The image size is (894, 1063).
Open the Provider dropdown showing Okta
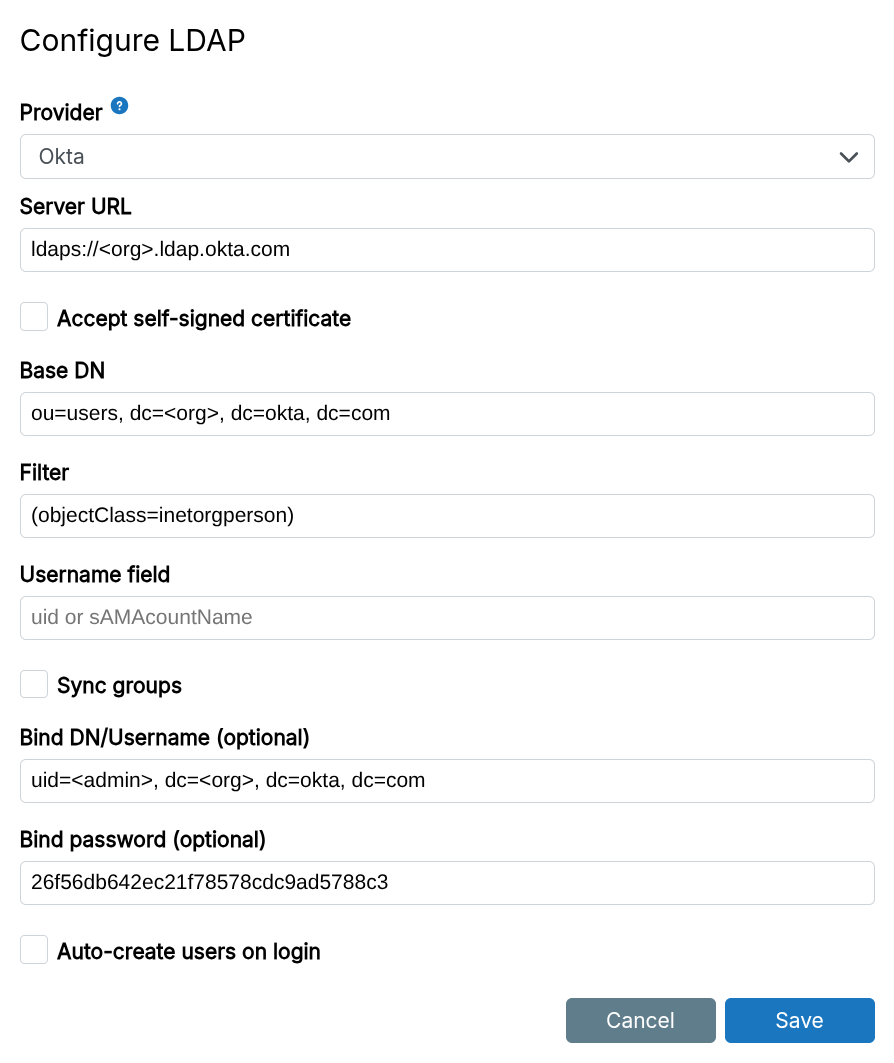447,156
